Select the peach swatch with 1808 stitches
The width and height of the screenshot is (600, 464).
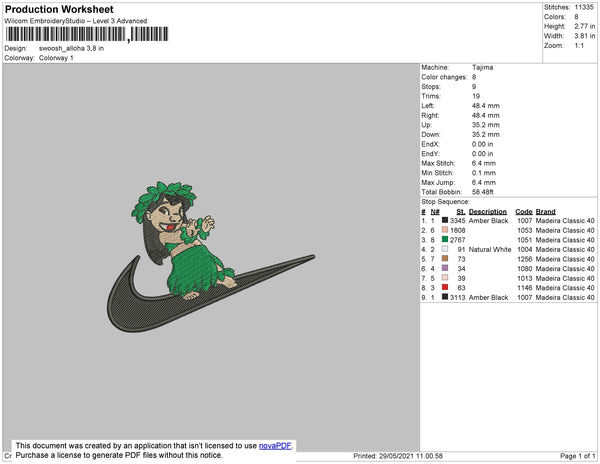pos(445,230)
